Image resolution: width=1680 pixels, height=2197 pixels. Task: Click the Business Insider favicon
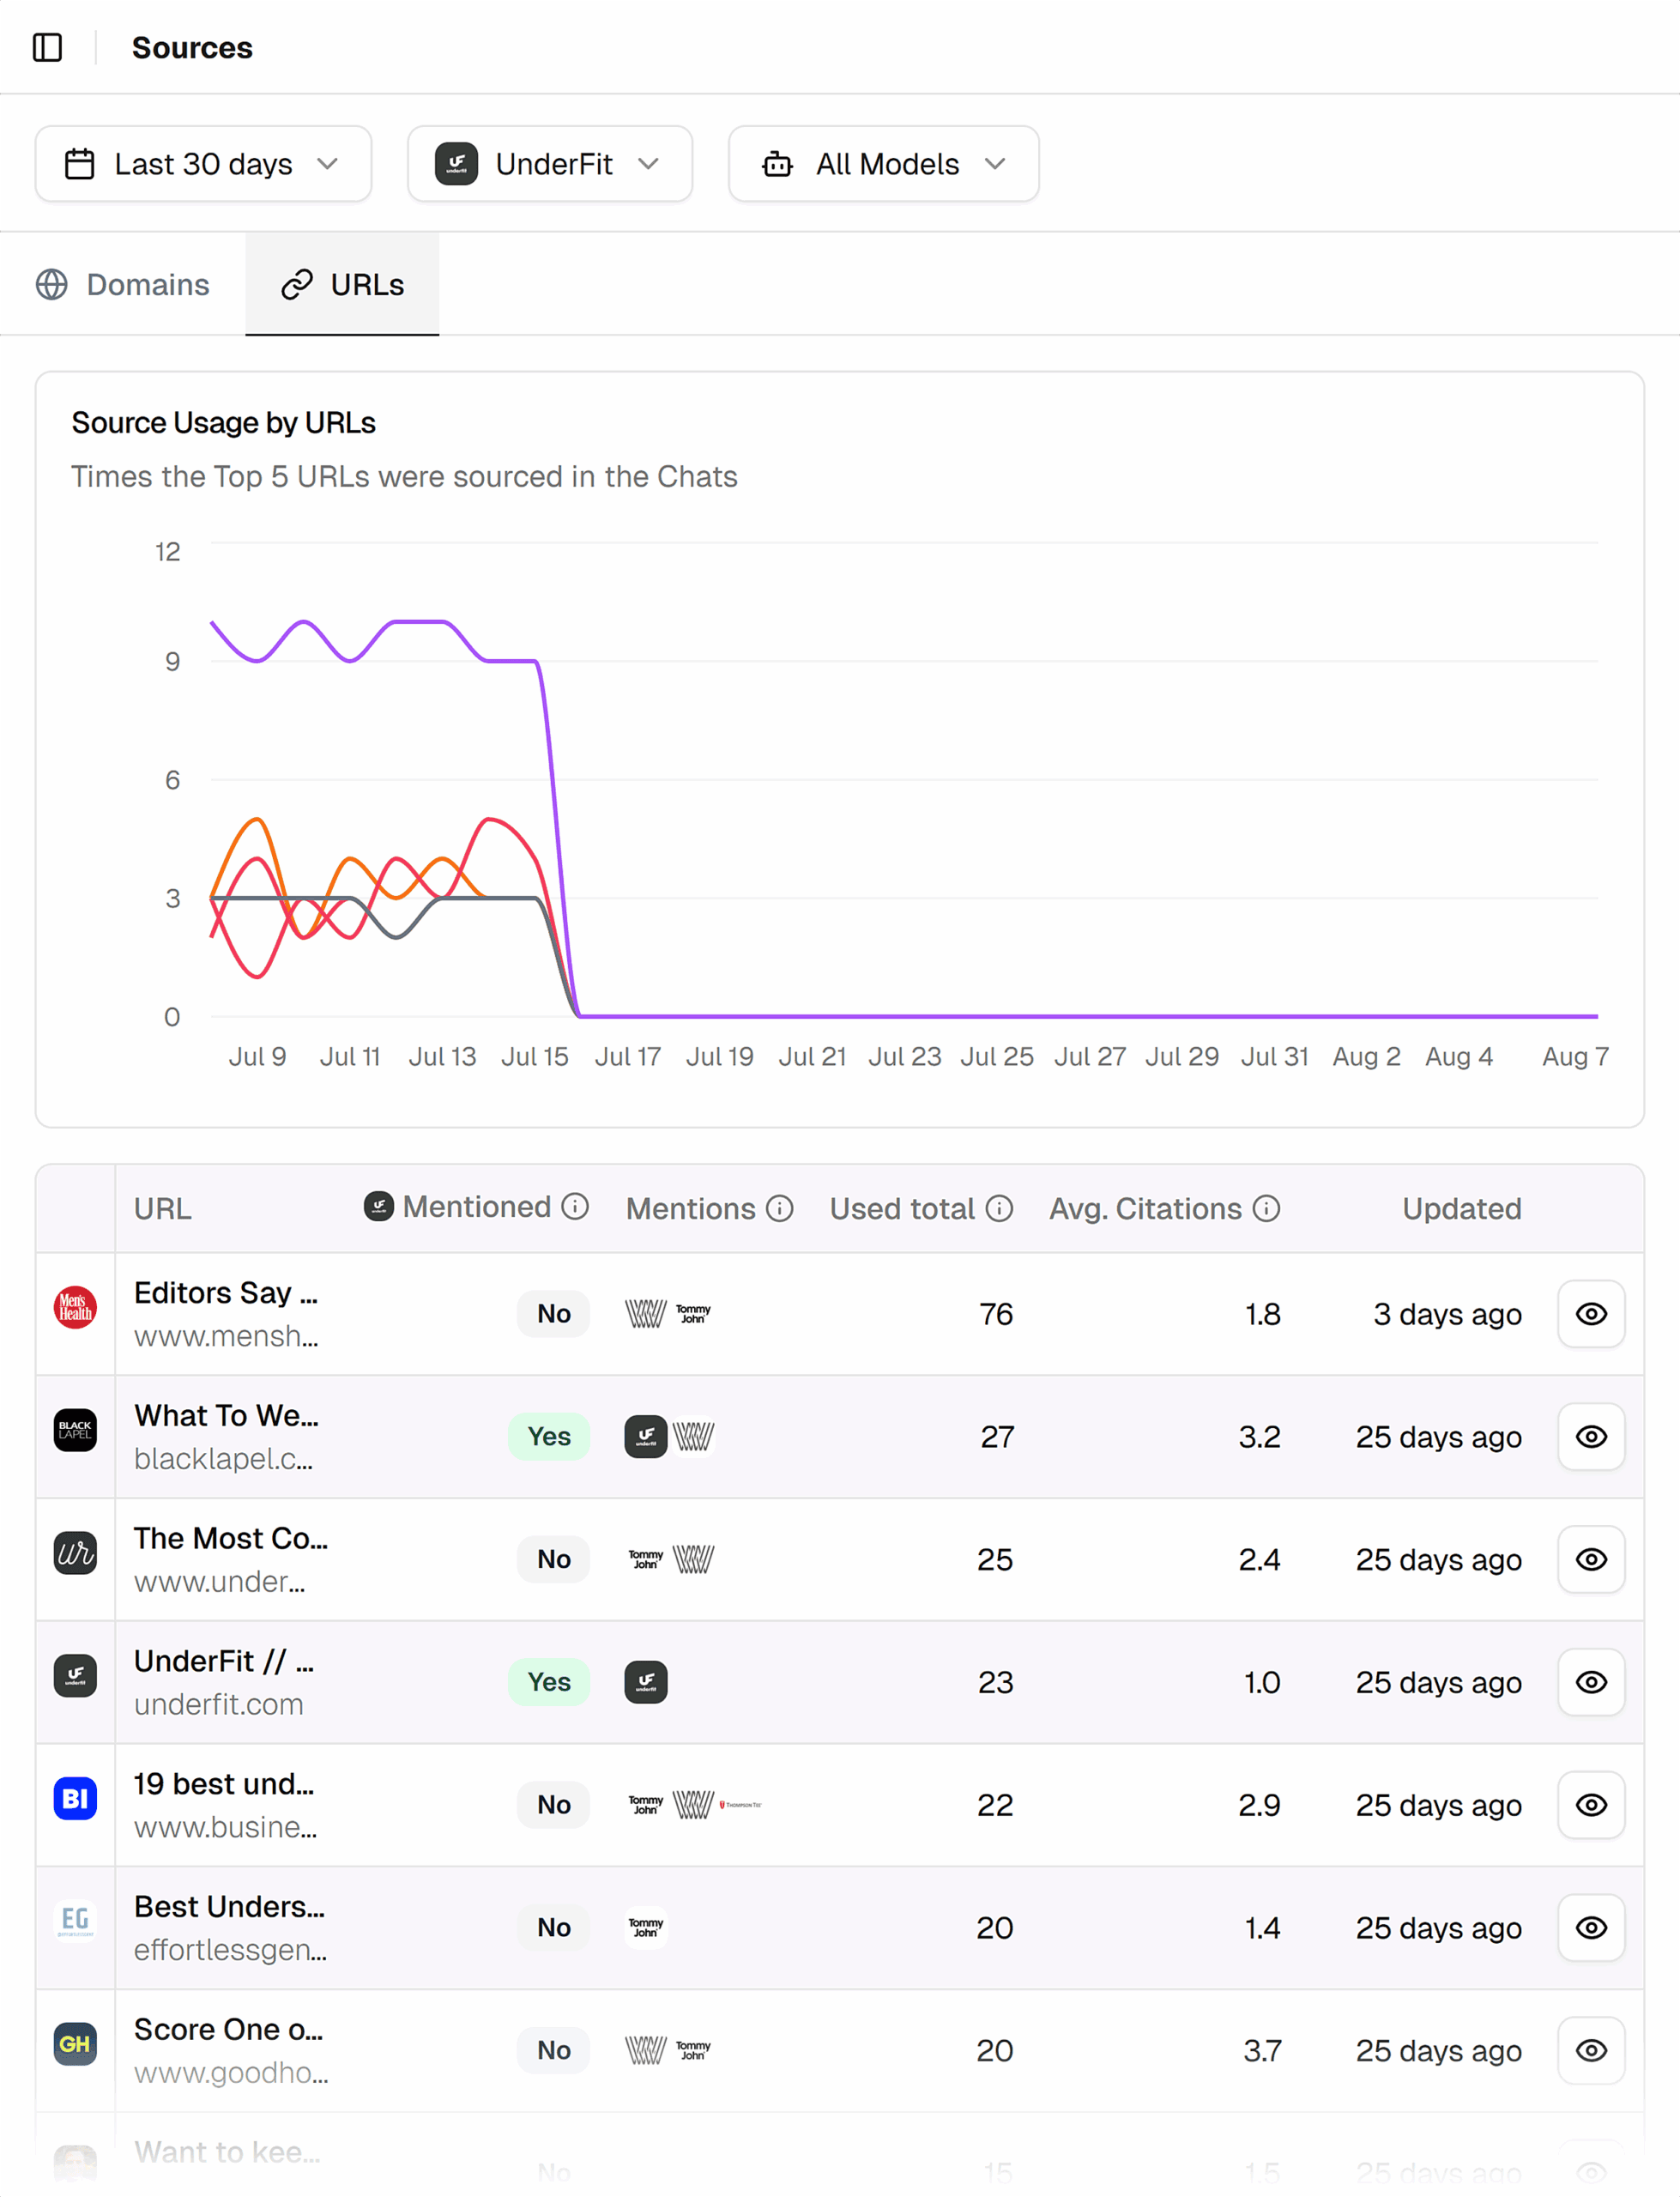pyautogui.click(x=75, y=1799)
